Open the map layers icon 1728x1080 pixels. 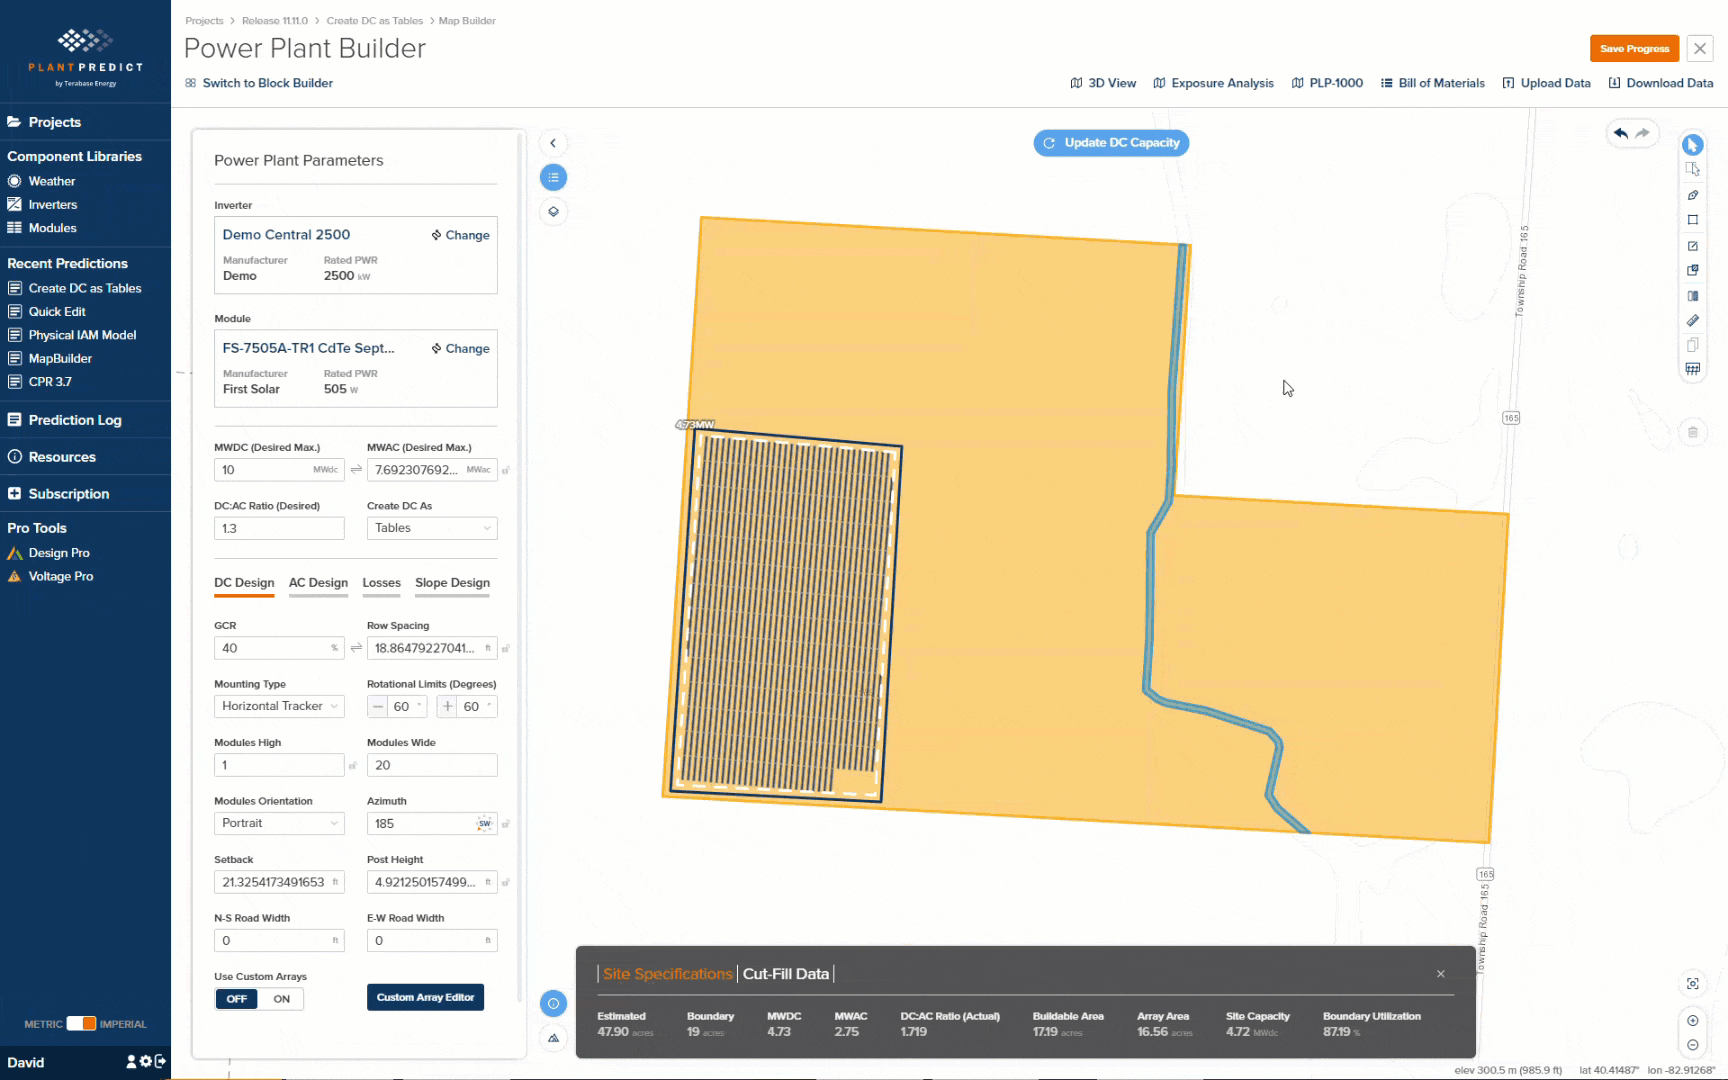point(553,212)
